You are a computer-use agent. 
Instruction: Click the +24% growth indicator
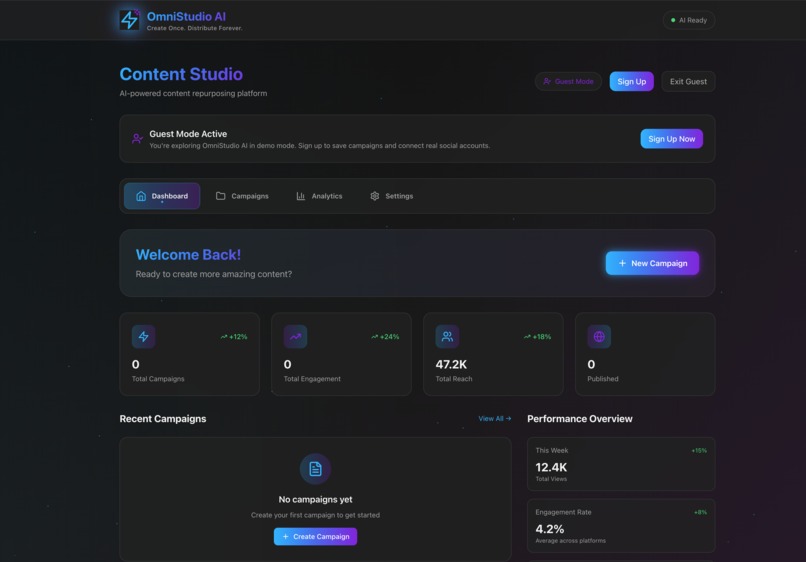click(385, 337)
